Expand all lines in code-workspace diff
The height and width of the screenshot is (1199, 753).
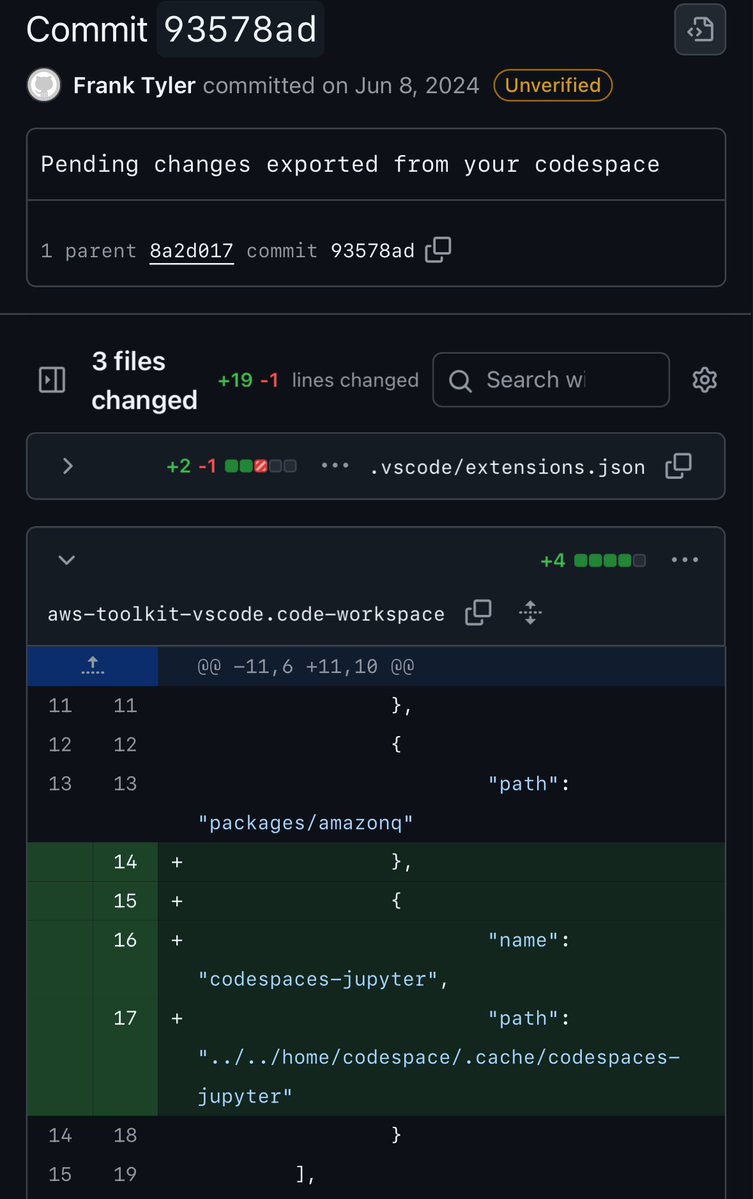pos(530,612)
